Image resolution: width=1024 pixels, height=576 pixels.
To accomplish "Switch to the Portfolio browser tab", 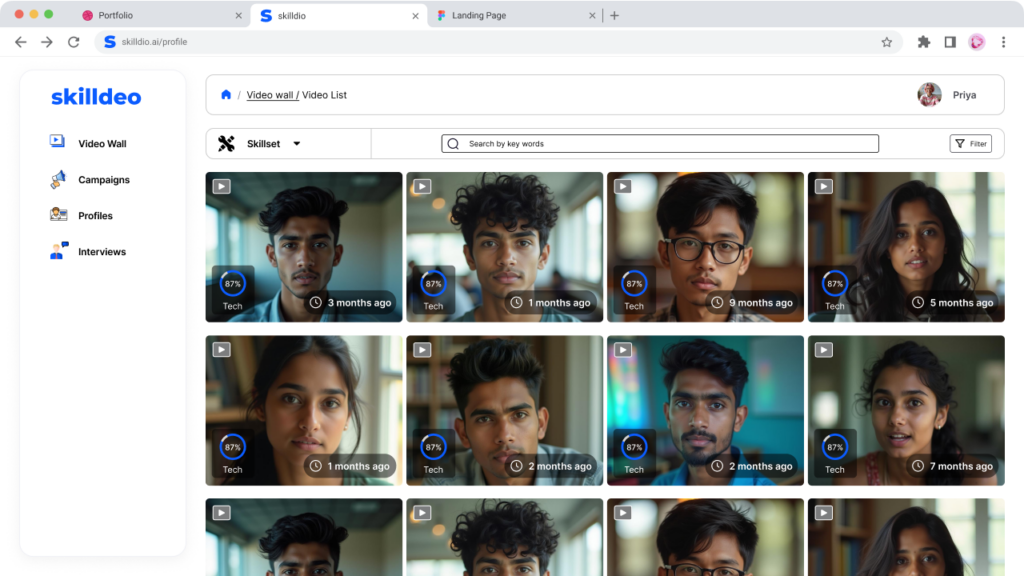I will click(161, 16).
